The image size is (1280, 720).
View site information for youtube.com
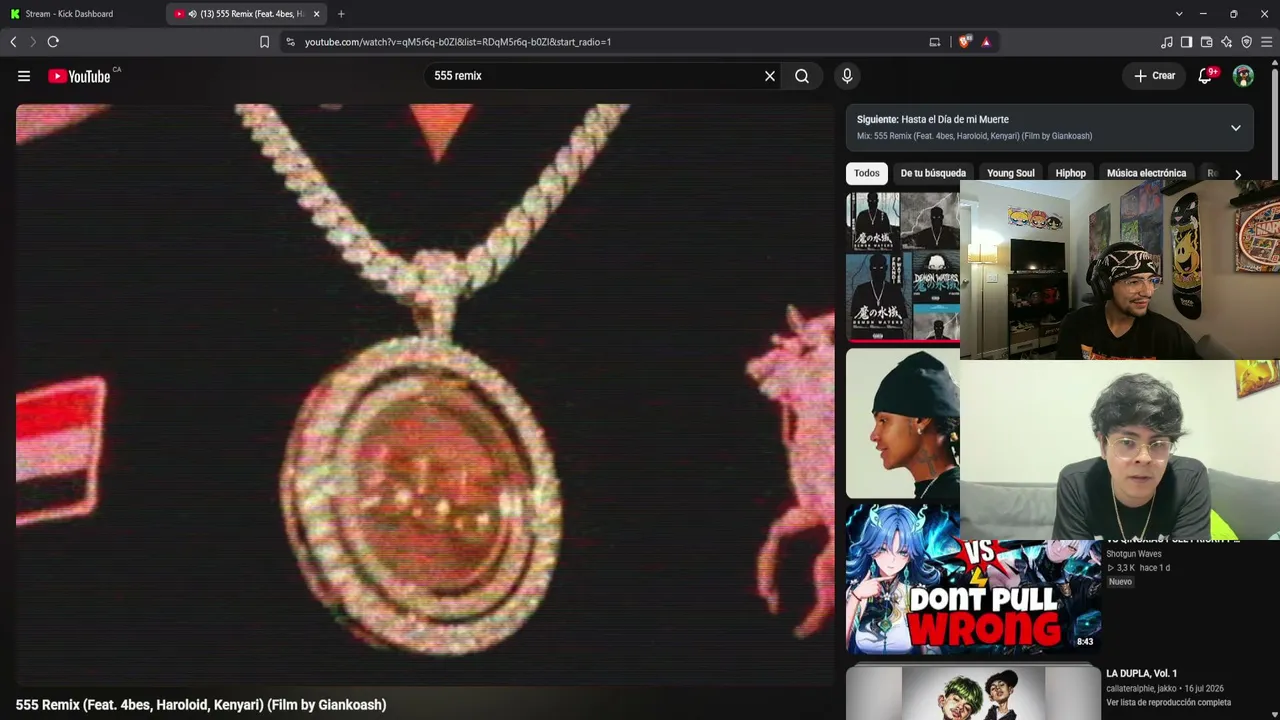coord(290,42)
